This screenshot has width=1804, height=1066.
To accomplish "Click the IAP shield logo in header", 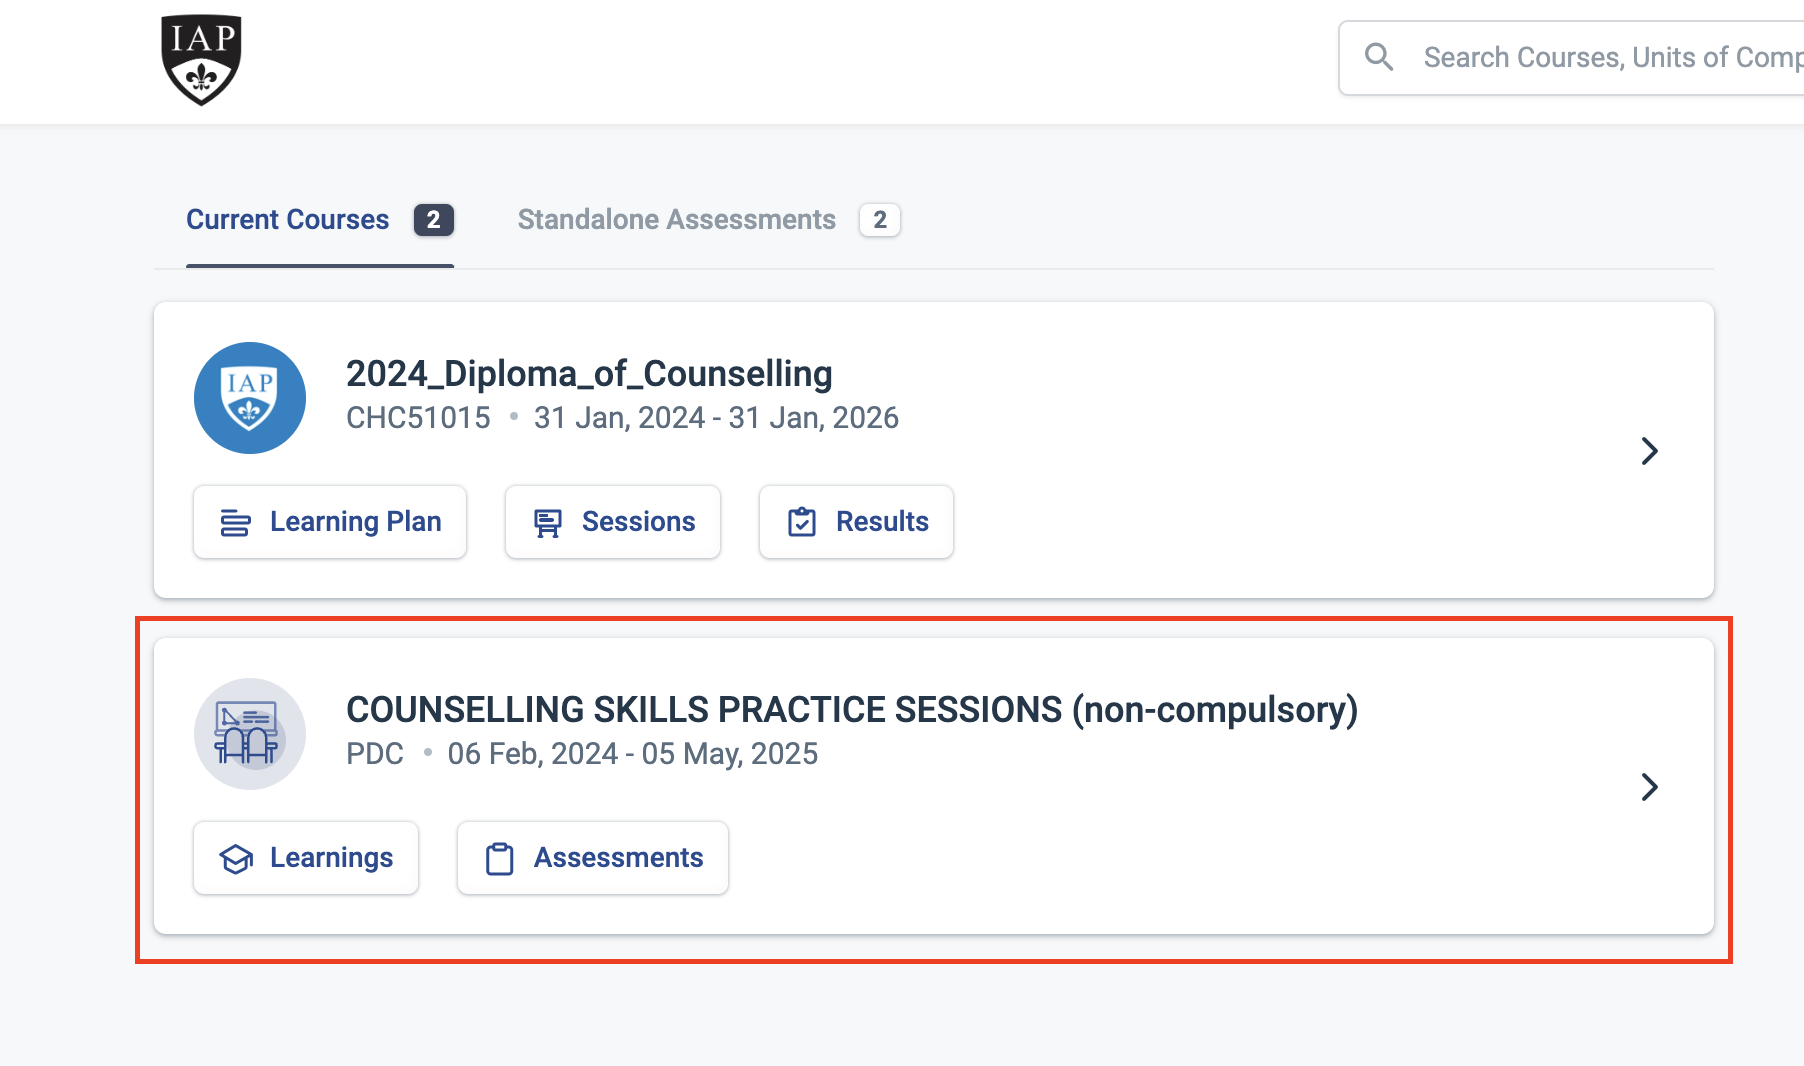I will point(201,59).
